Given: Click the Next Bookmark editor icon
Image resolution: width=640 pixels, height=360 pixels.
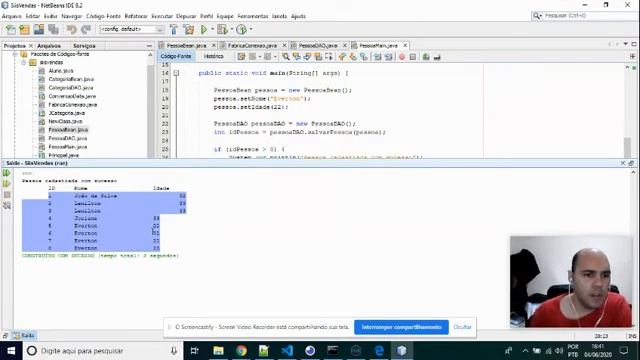Looking at the screenshot, I should [x=353, y=57].
